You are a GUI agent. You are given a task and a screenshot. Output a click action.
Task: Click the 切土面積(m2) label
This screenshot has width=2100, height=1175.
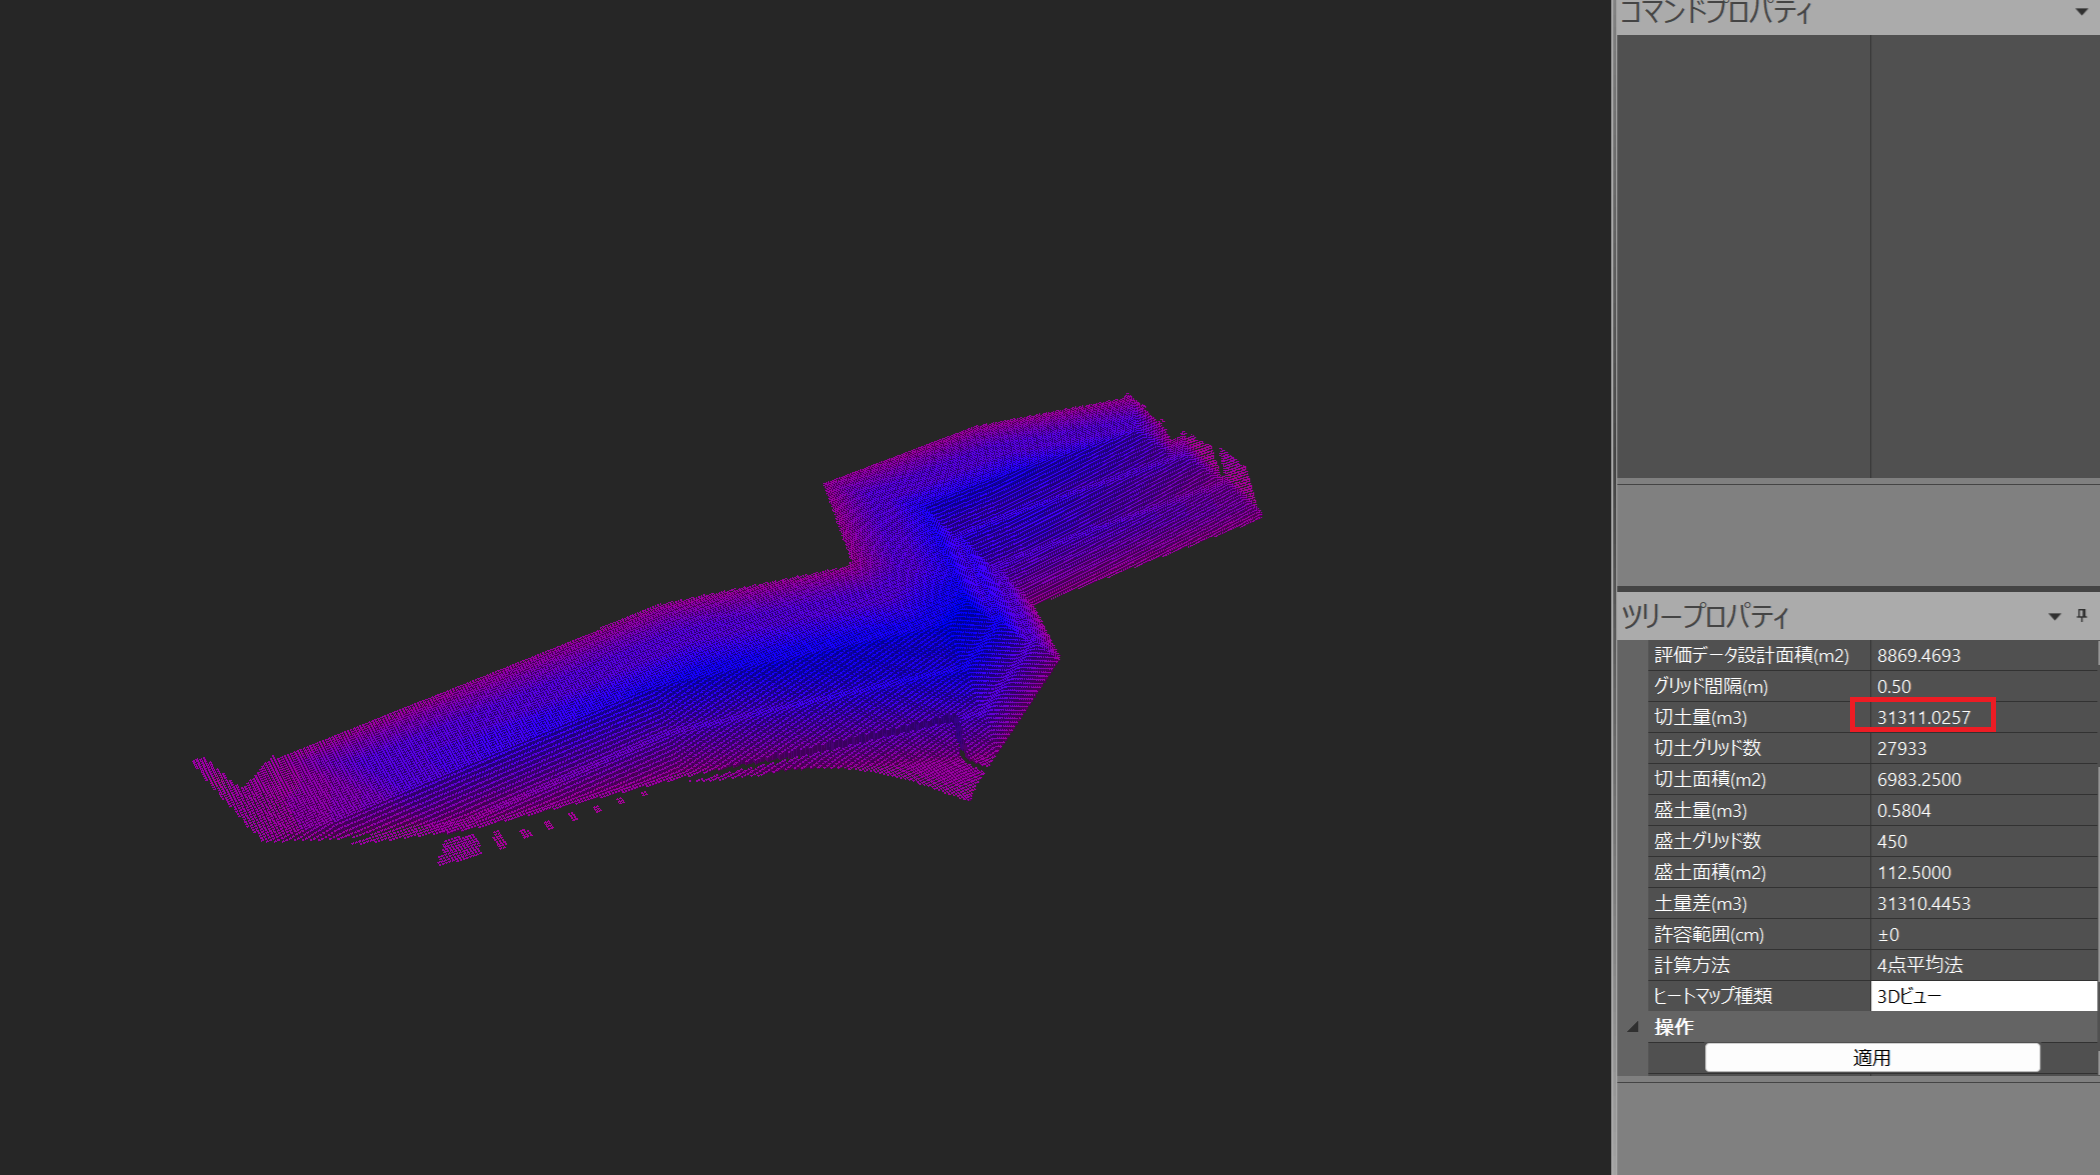(1710, 779)
